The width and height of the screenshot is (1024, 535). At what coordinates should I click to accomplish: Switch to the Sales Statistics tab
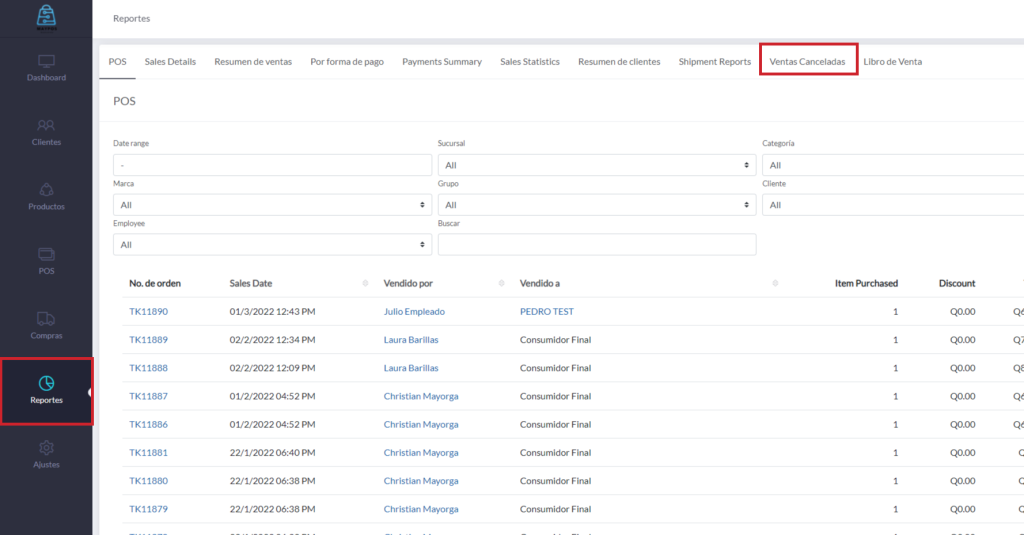530,61
